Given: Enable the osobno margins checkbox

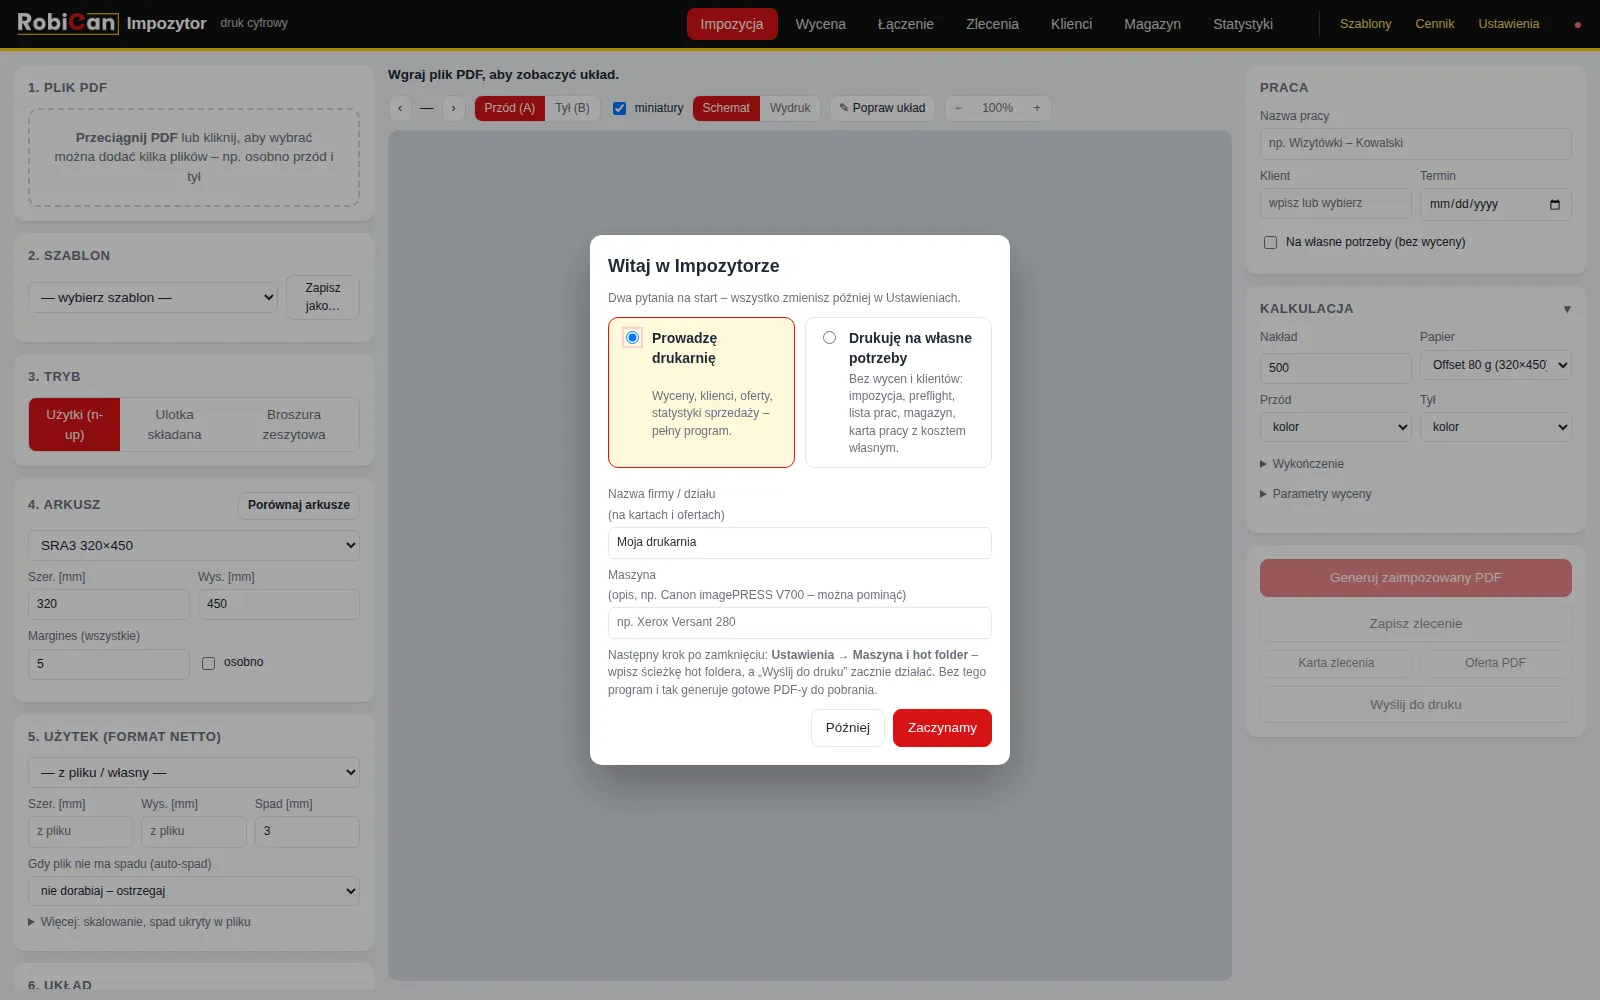Looking at the screenshot, I should (208, 663).
